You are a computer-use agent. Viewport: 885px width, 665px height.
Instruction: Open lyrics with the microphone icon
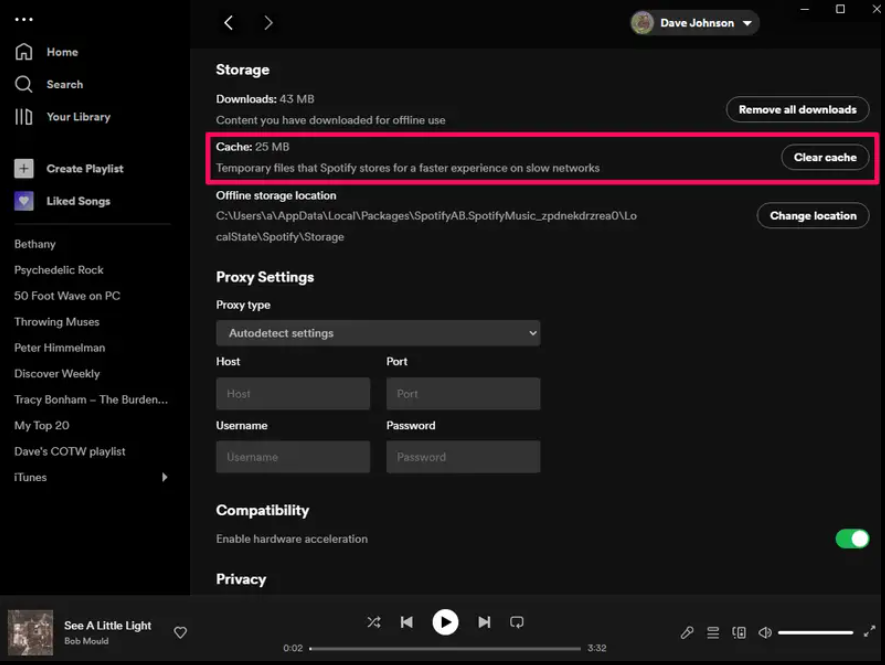[687, 632]
